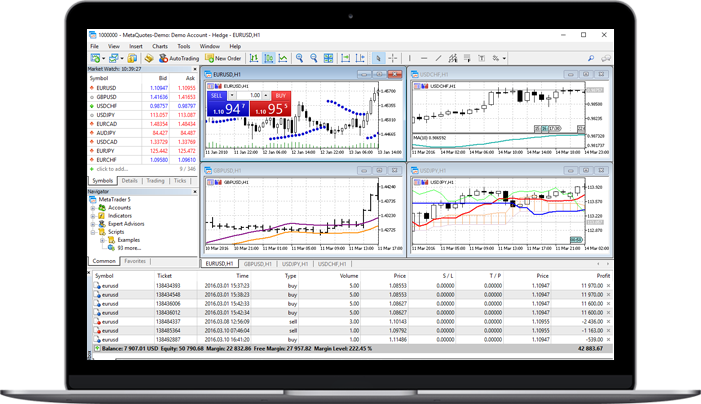Open the Profiles toolbar icon
The image size is (701, 404).
(x=114, y=58)
